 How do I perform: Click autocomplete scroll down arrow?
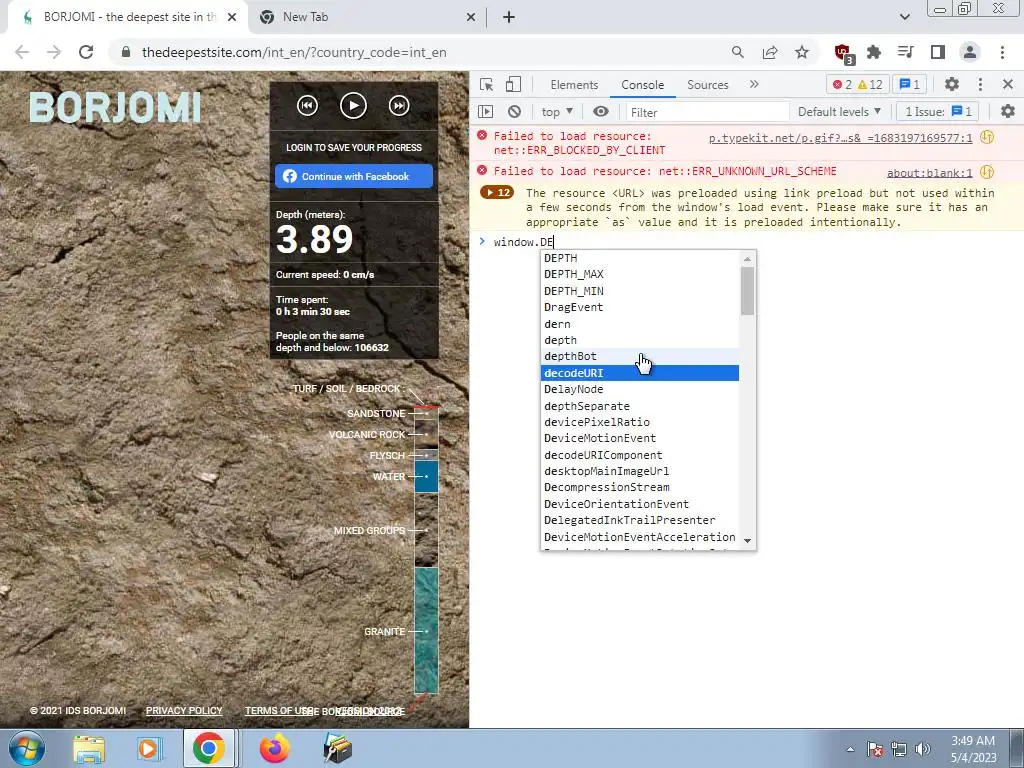coord(747,541)
